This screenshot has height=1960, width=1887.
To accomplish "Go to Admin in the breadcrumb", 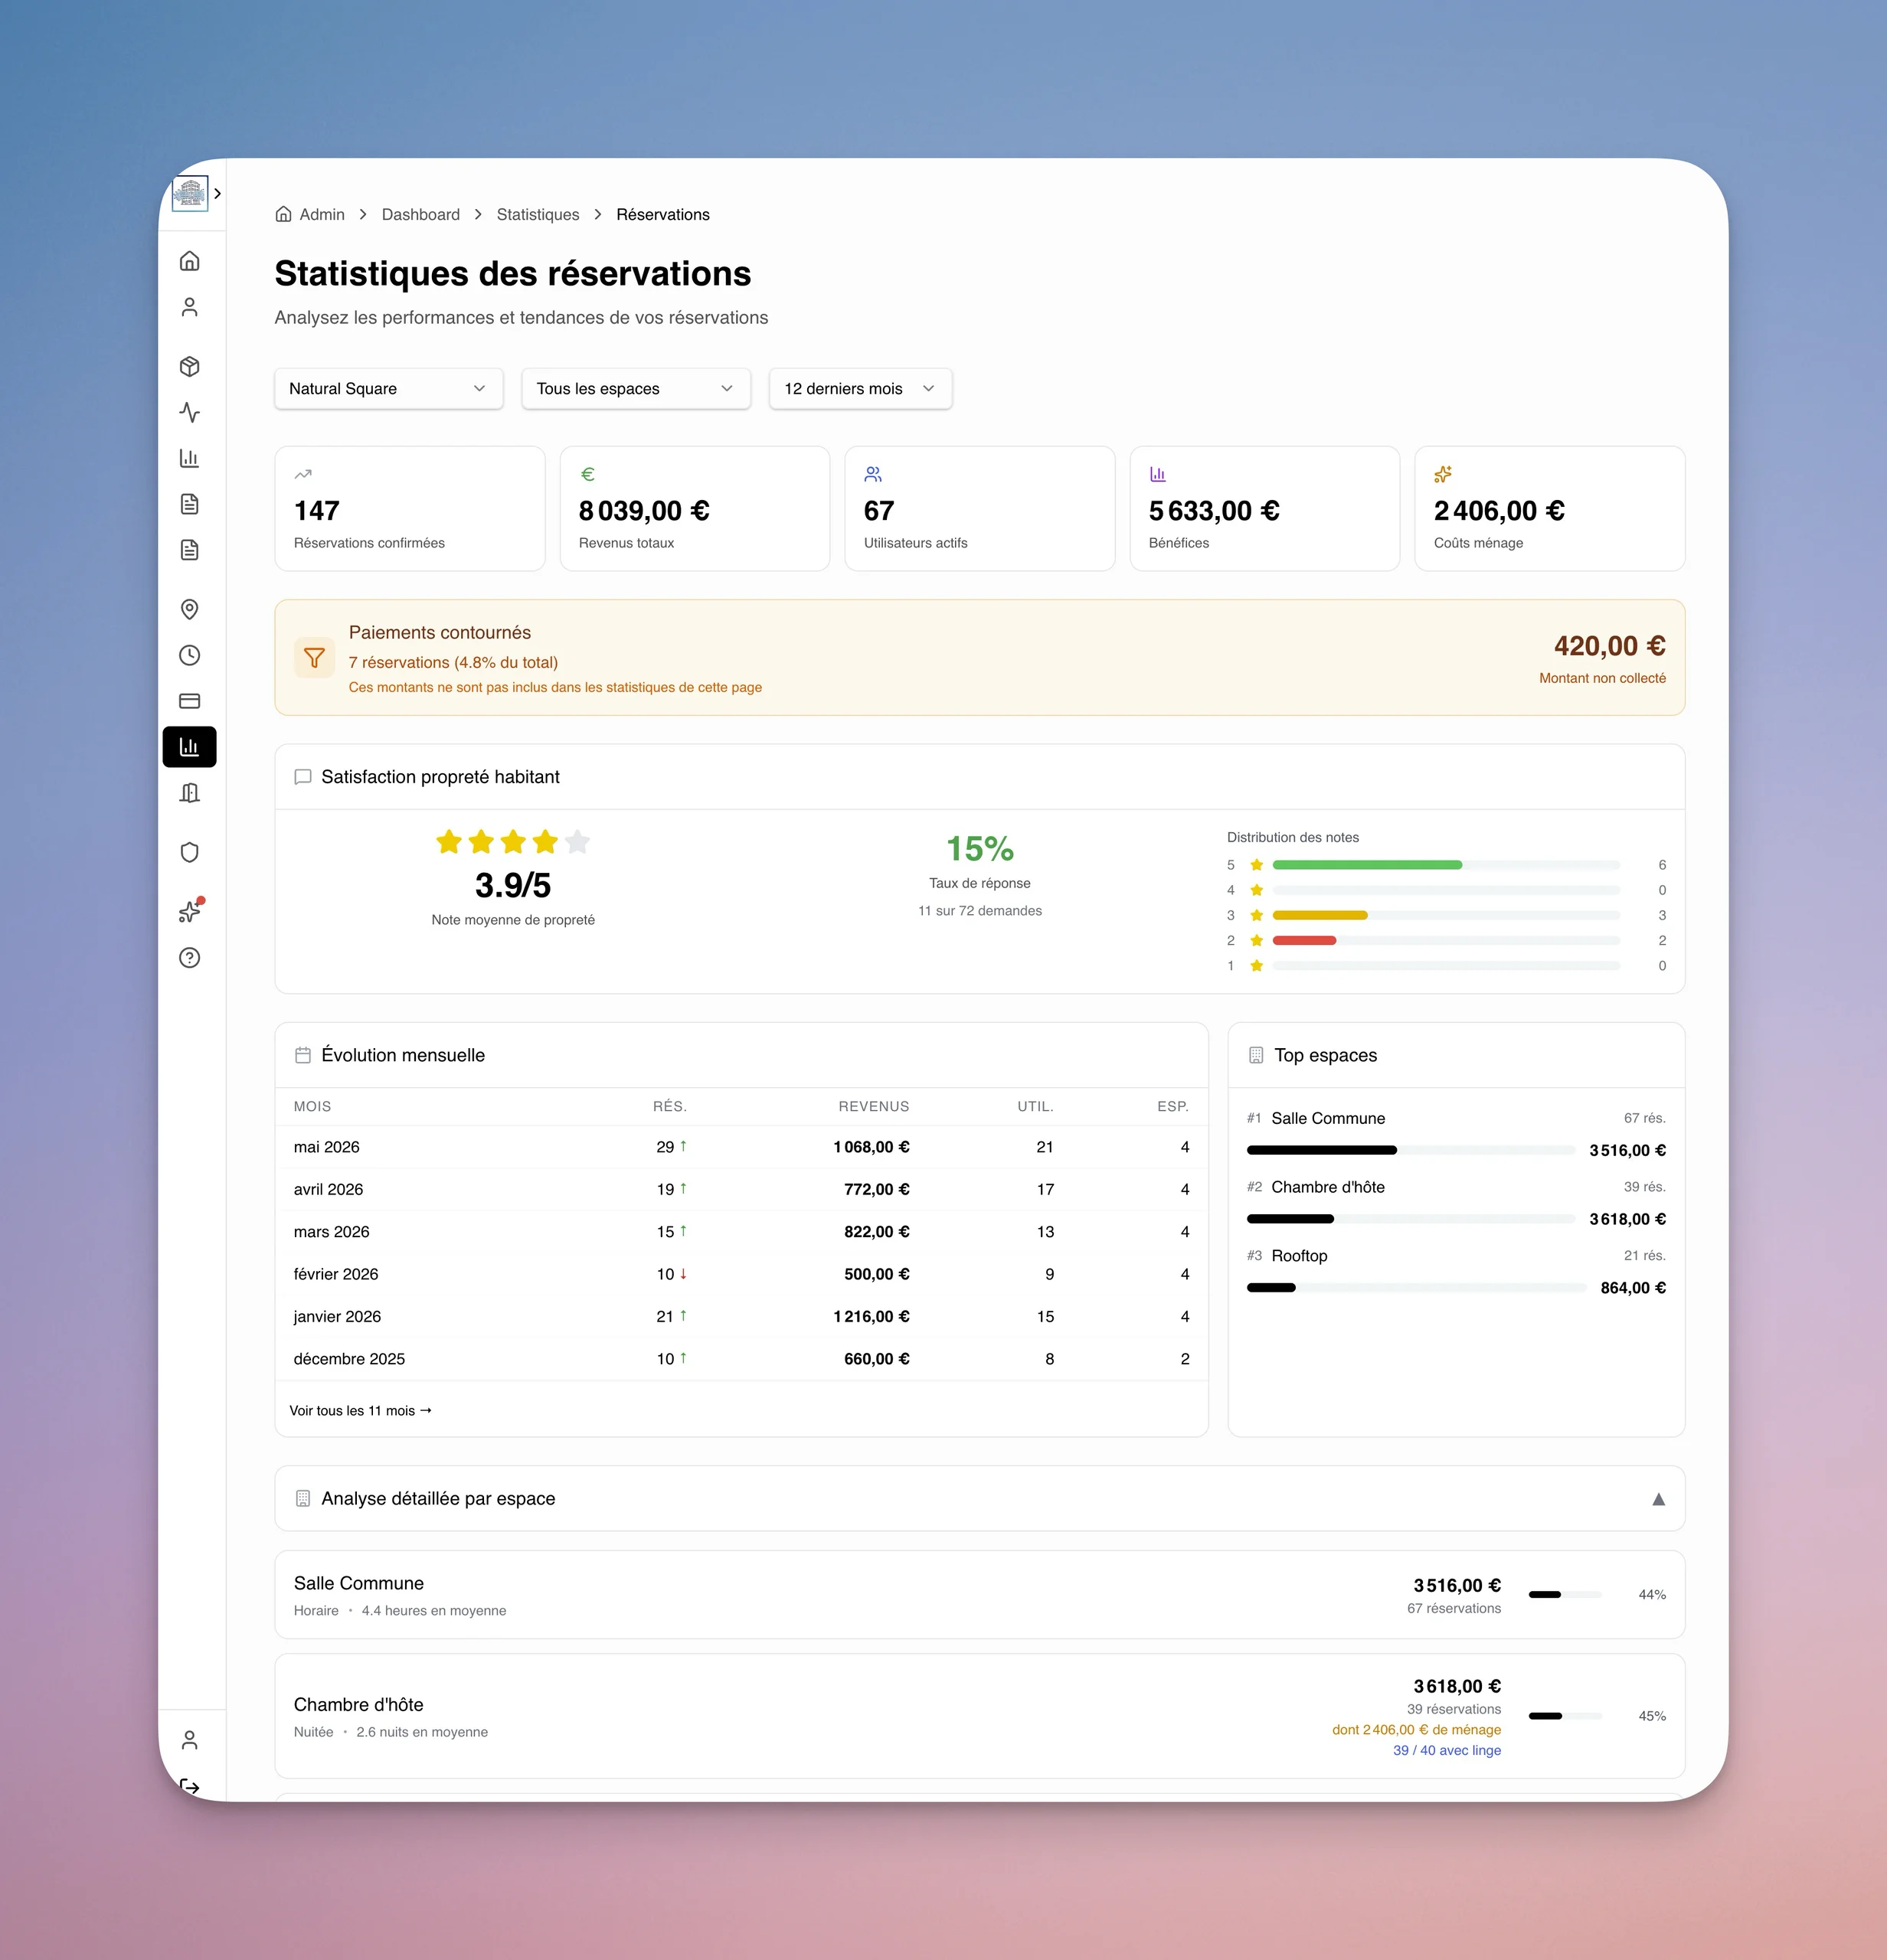I will (x=322, y=215).
